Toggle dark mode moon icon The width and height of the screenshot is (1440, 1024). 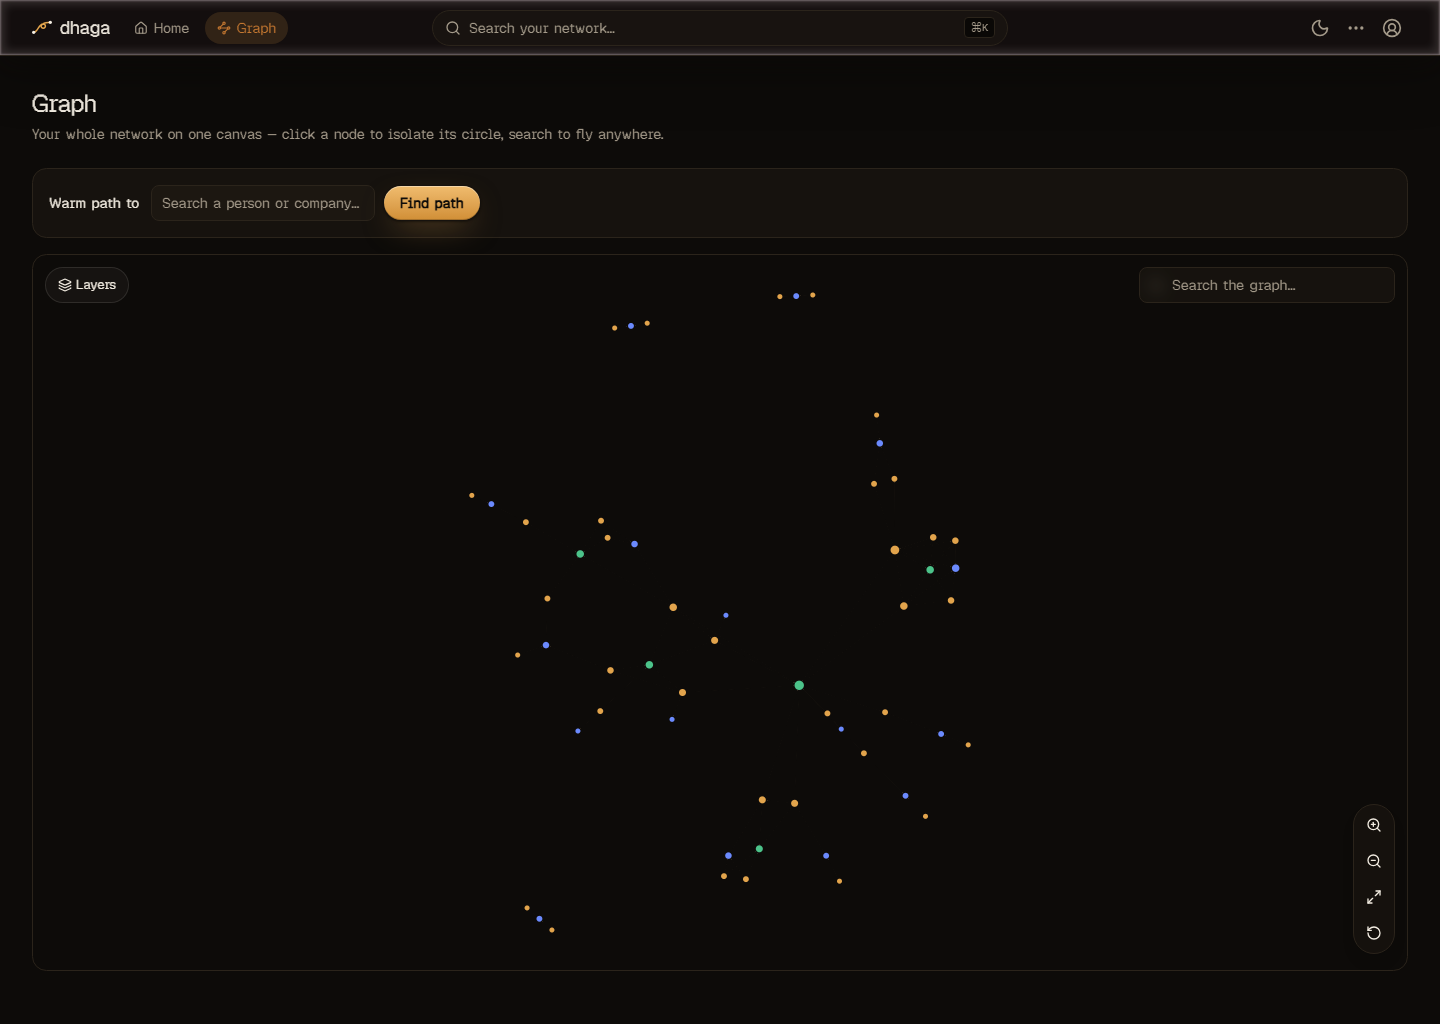coord(1320,28)
